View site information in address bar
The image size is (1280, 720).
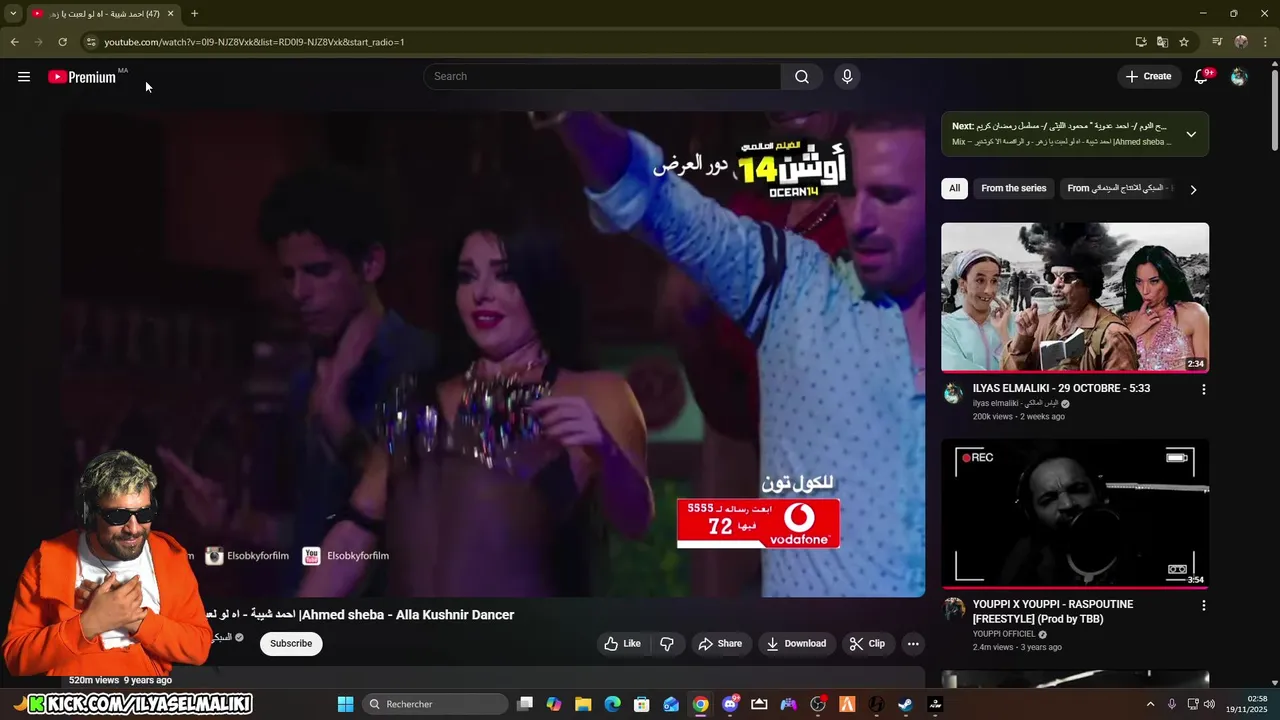tap(90, 42)
